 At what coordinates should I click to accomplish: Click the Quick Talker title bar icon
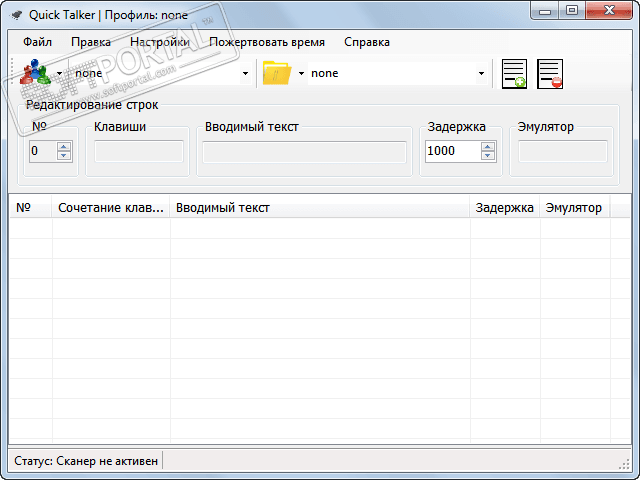17,15
